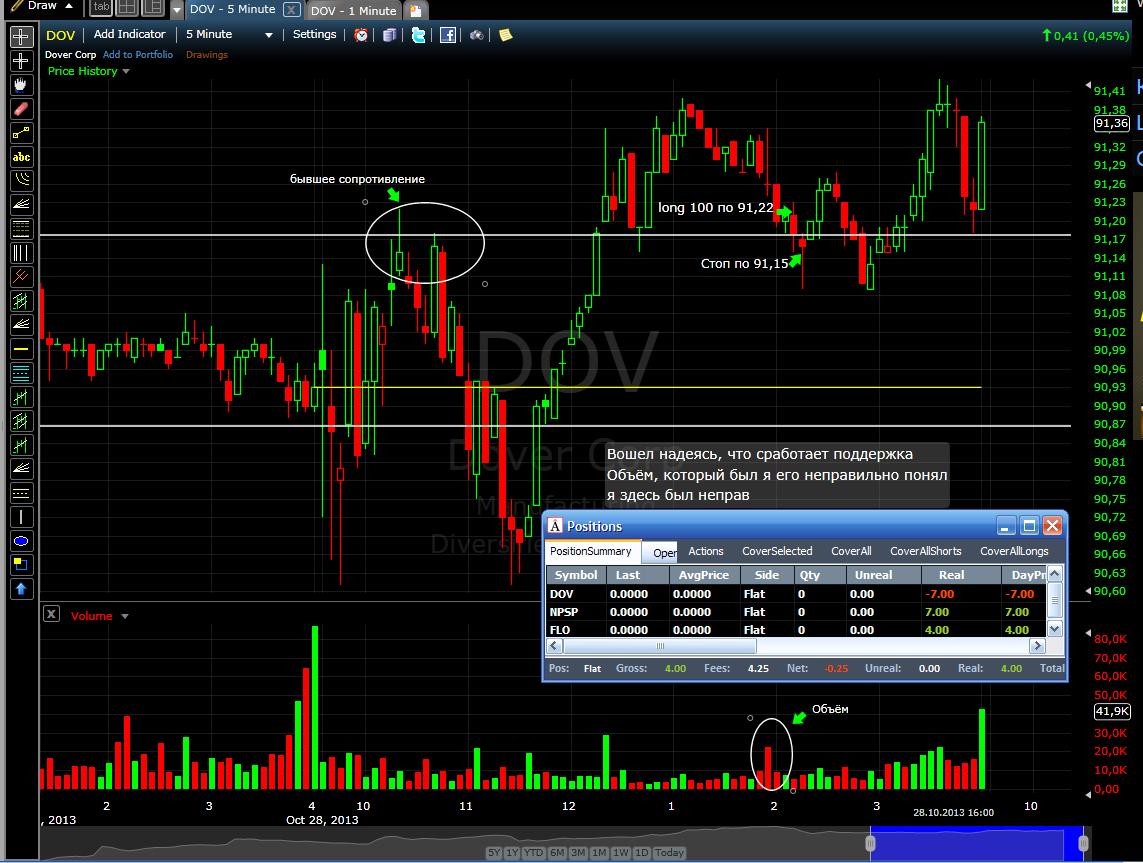The image size is (1143, 863).
Task: Choose the asymmetric split layout icon
Action: tap(152, 8)
